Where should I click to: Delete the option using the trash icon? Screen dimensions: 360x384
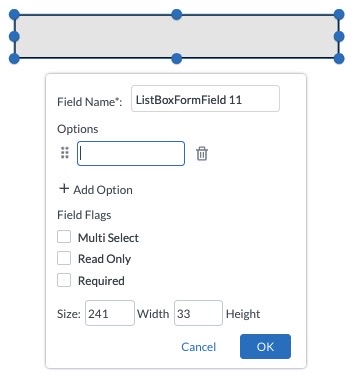pos(202,154)
